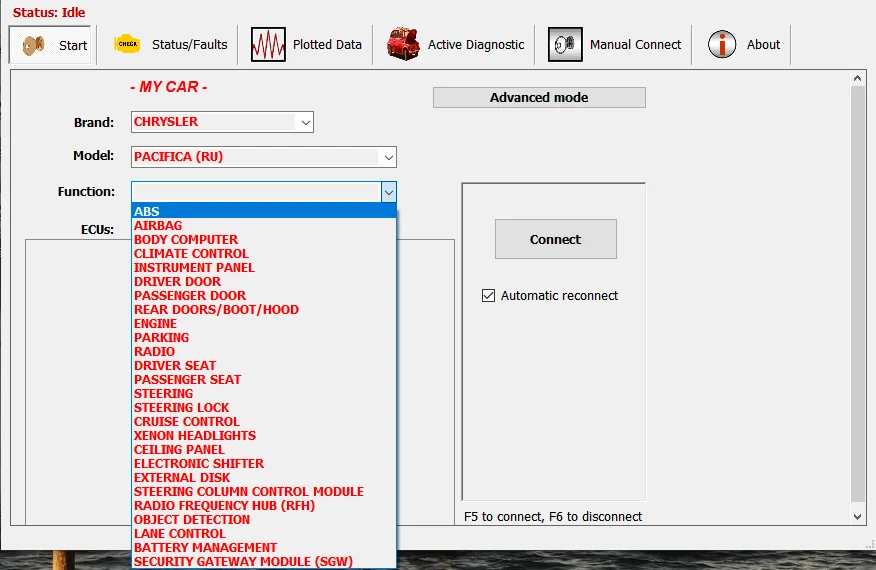Select STEERING COLUMN CONTROL MODULE option
The width and height of the screenshot is (876, 570).
coord(264,491)
